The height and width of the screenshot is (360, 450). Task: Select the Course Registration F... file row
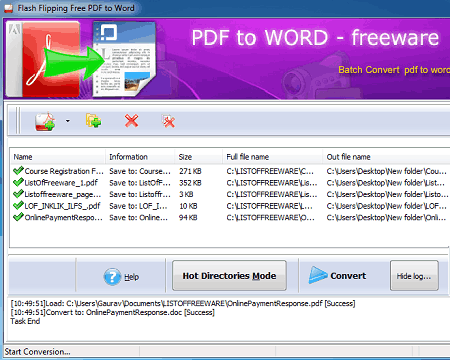point(230,171)
